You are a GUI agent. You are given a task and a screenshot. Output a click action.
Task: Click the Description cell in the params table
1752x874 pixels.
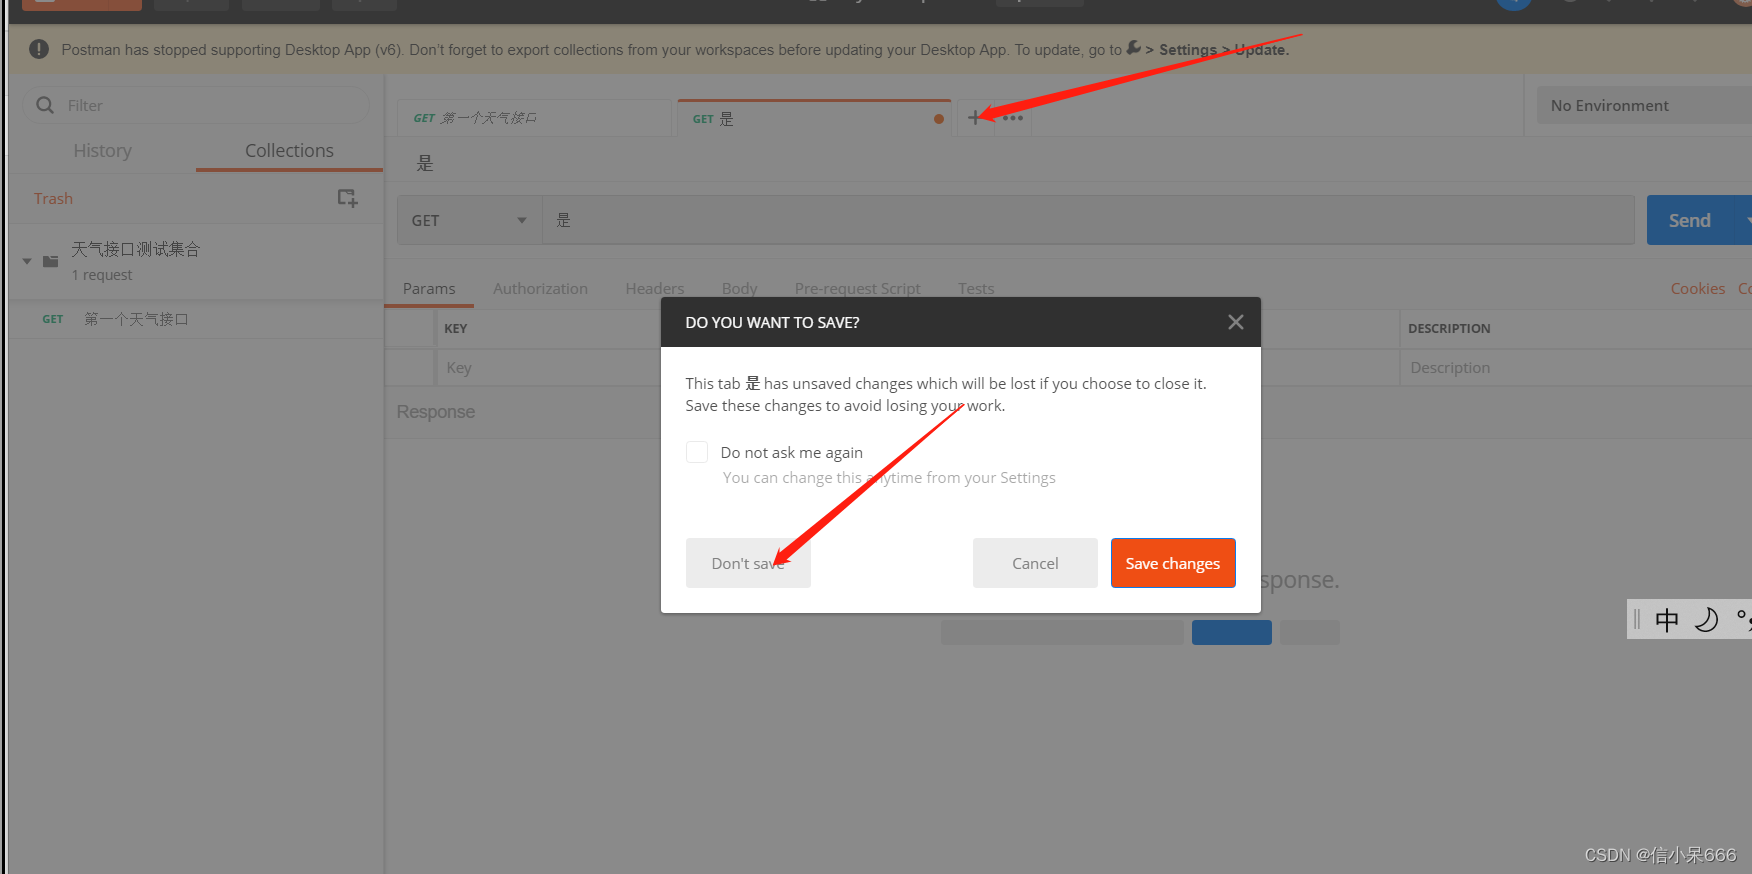(1575, 367)
